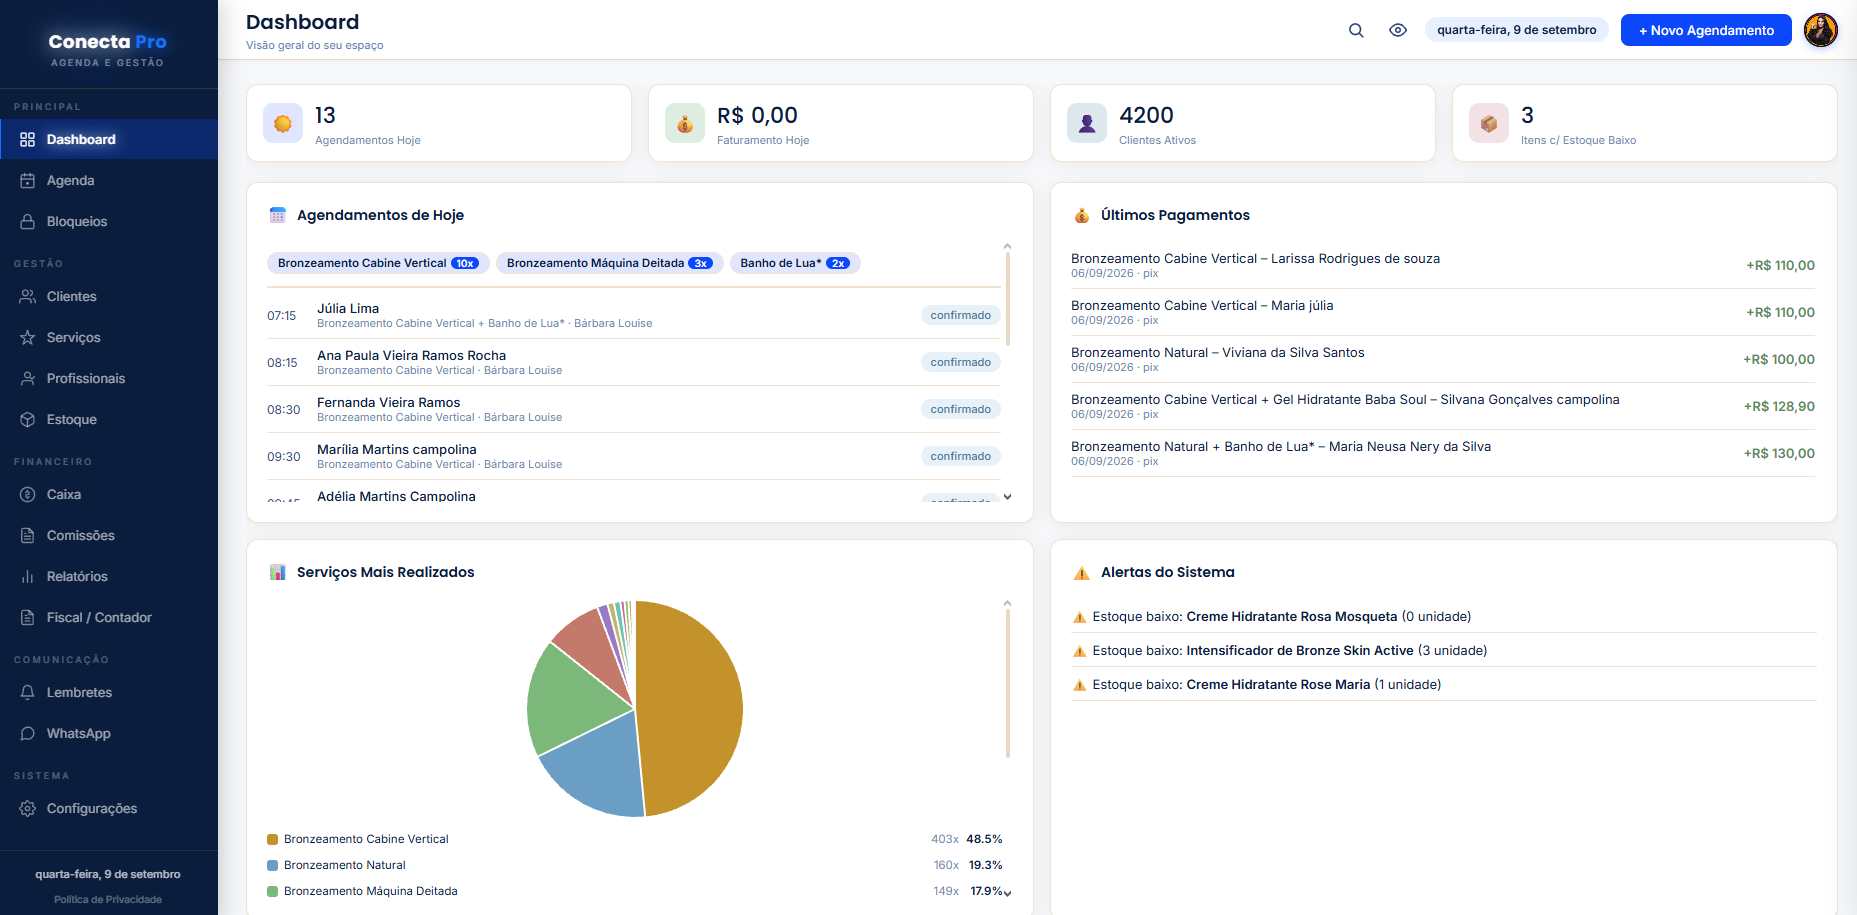1857x915 pixels.
Task: Open Júlia Lima 07:15 appointment
Action: [x=634, y=315]
